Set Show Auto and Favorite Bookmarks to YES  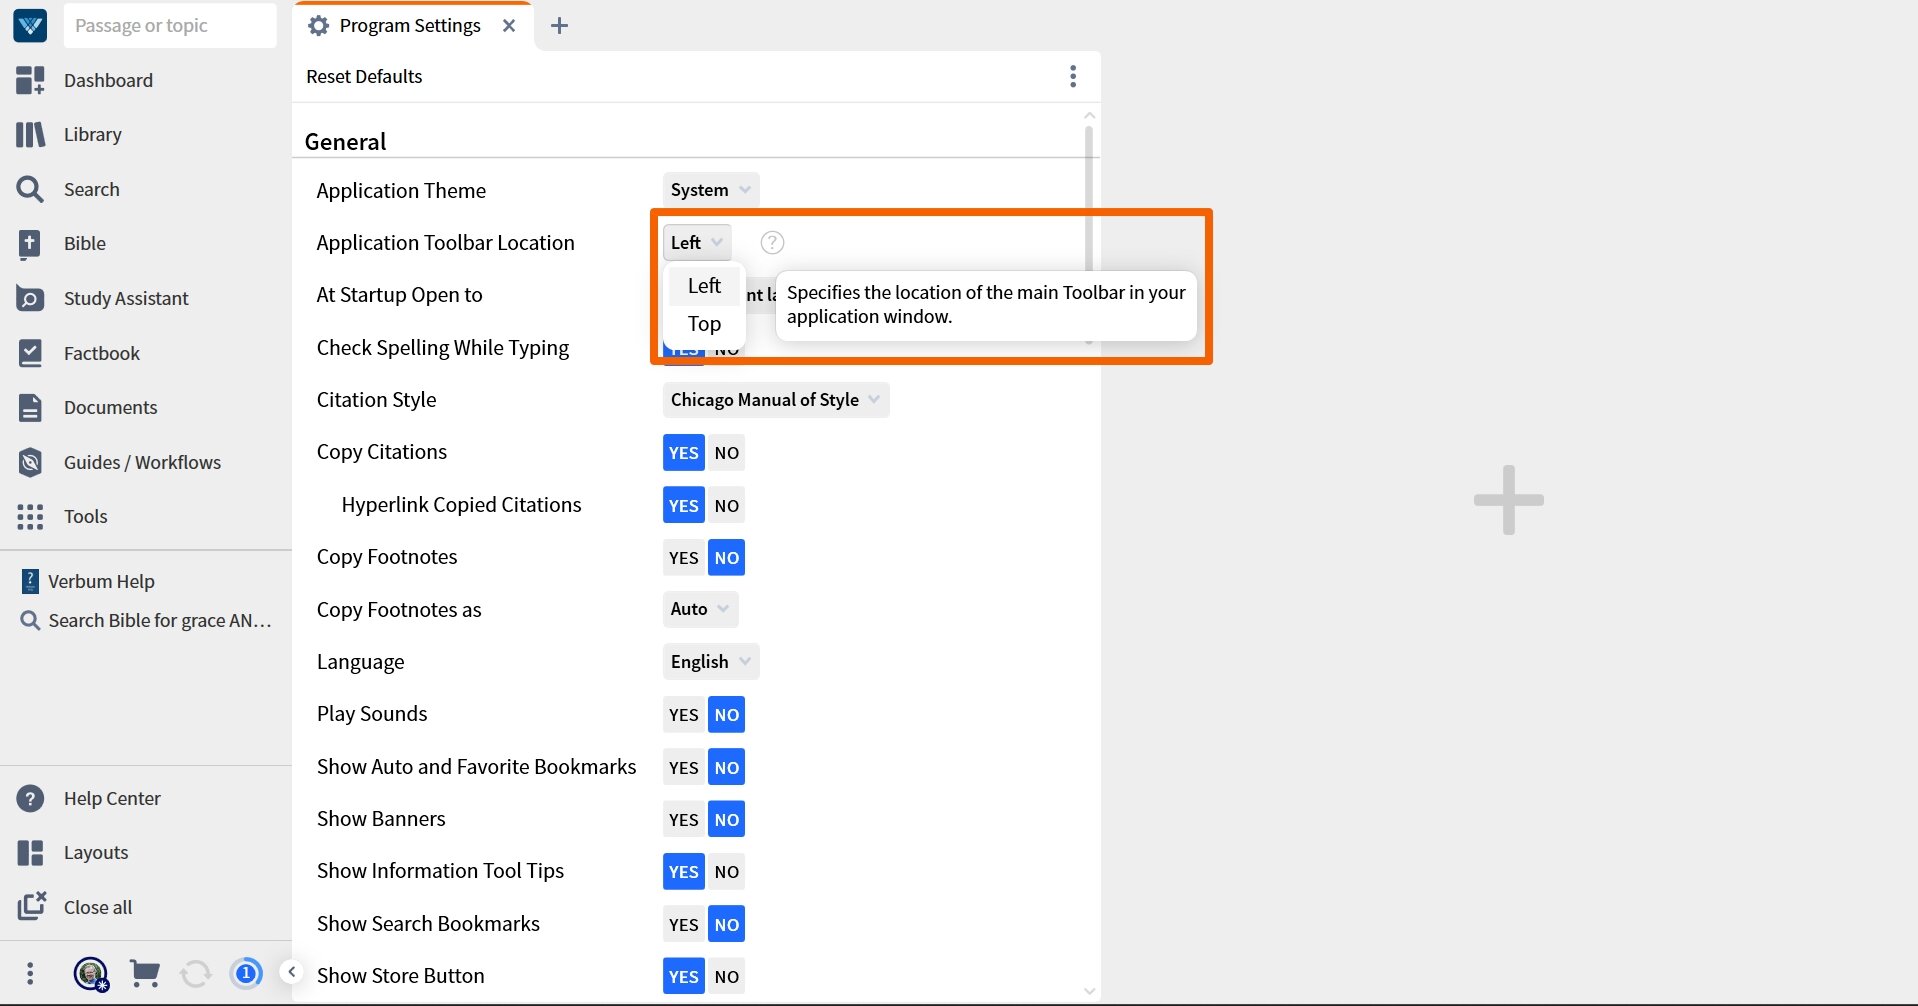tap(684, 767)
